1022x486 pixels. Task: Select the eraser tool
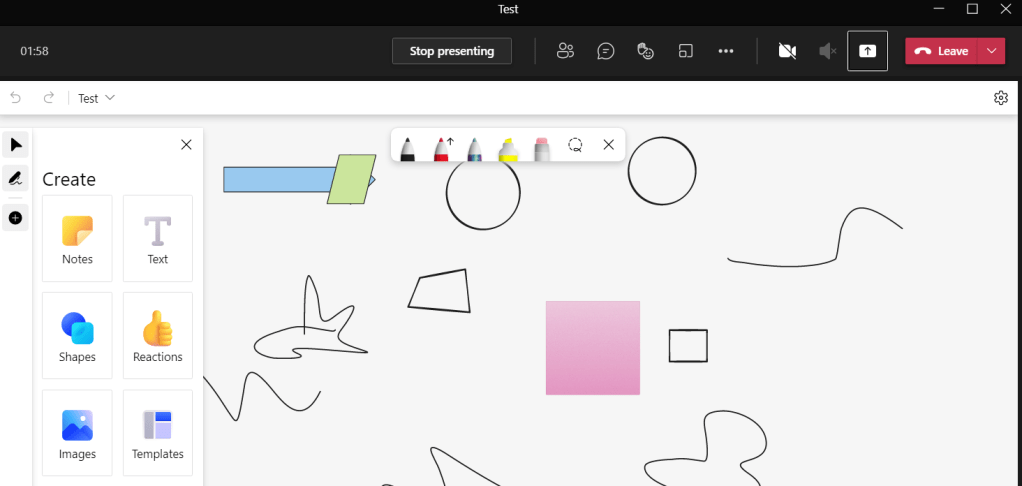pyautogui.click(x=542, y=148)
